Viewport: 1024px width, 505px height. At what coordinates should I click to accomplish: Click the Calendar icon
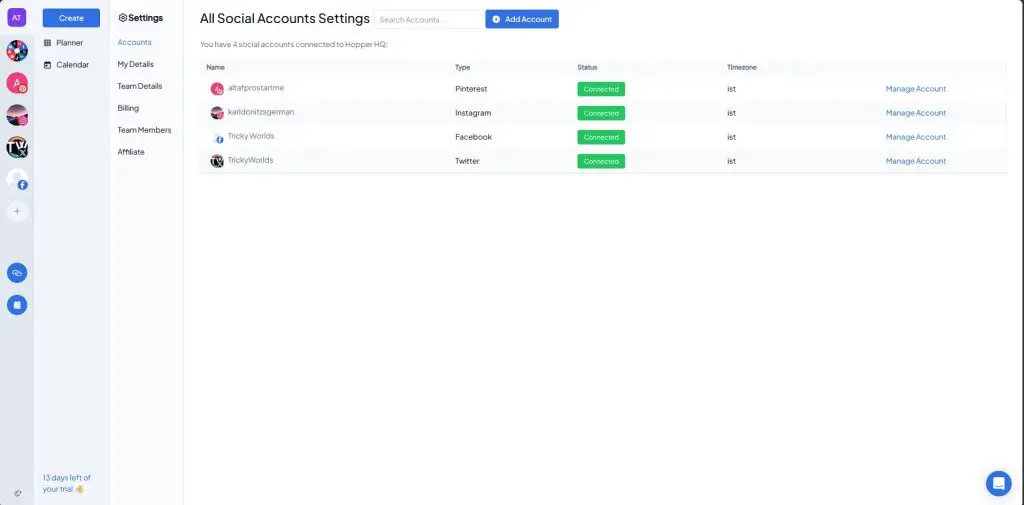click(47, 65)
